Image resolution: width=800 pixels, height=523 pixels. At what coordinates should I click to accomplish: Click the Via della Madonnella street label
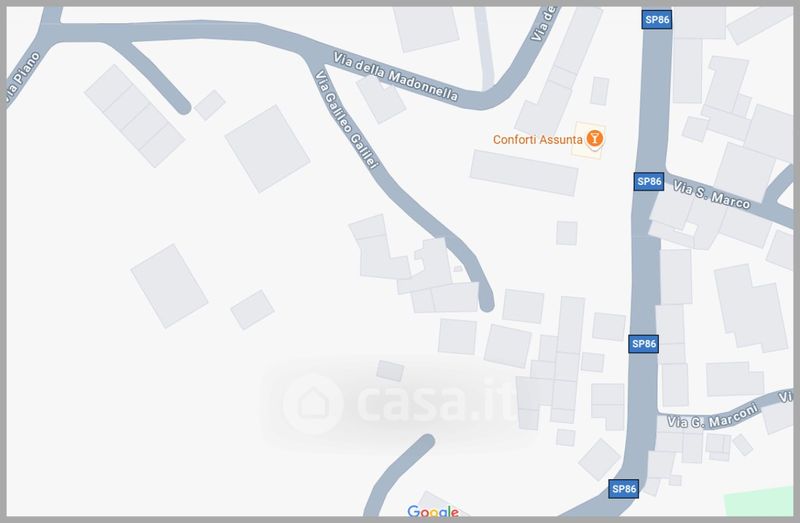click(395, 77)
